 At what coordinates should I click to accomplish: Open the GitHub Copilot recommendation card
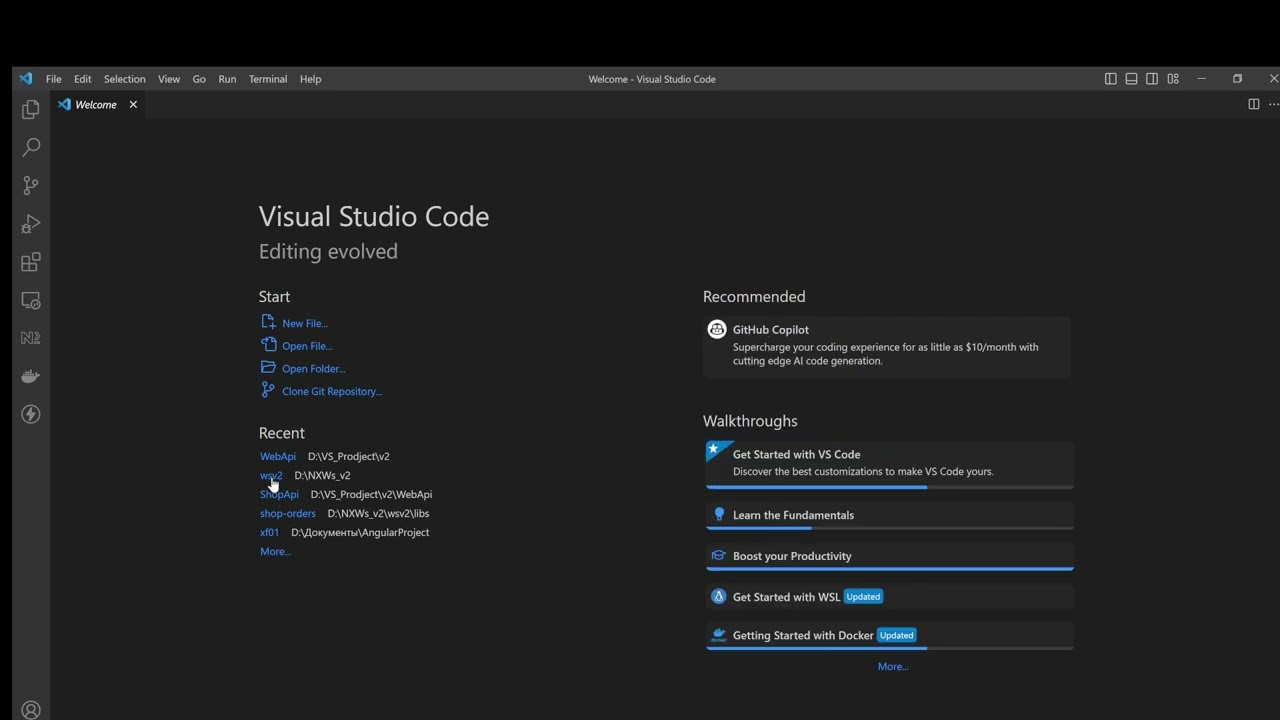coord(888,346)
